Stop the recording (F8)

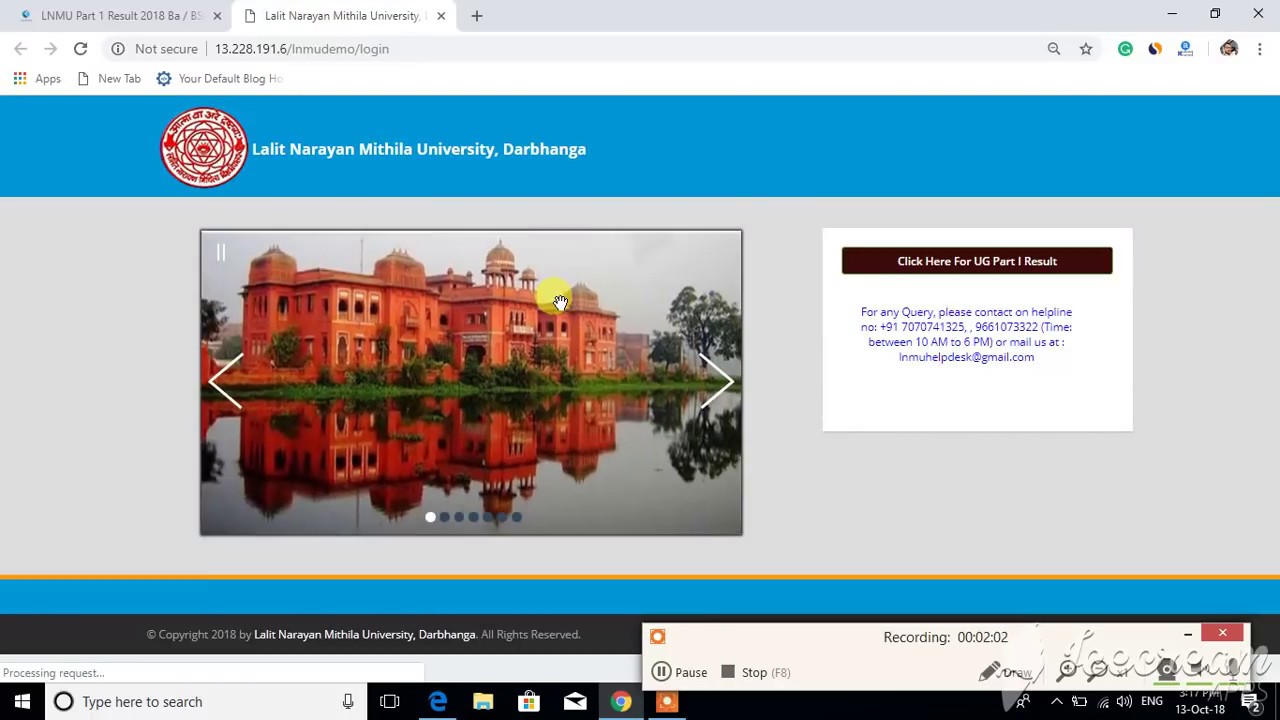click(756, 672)
